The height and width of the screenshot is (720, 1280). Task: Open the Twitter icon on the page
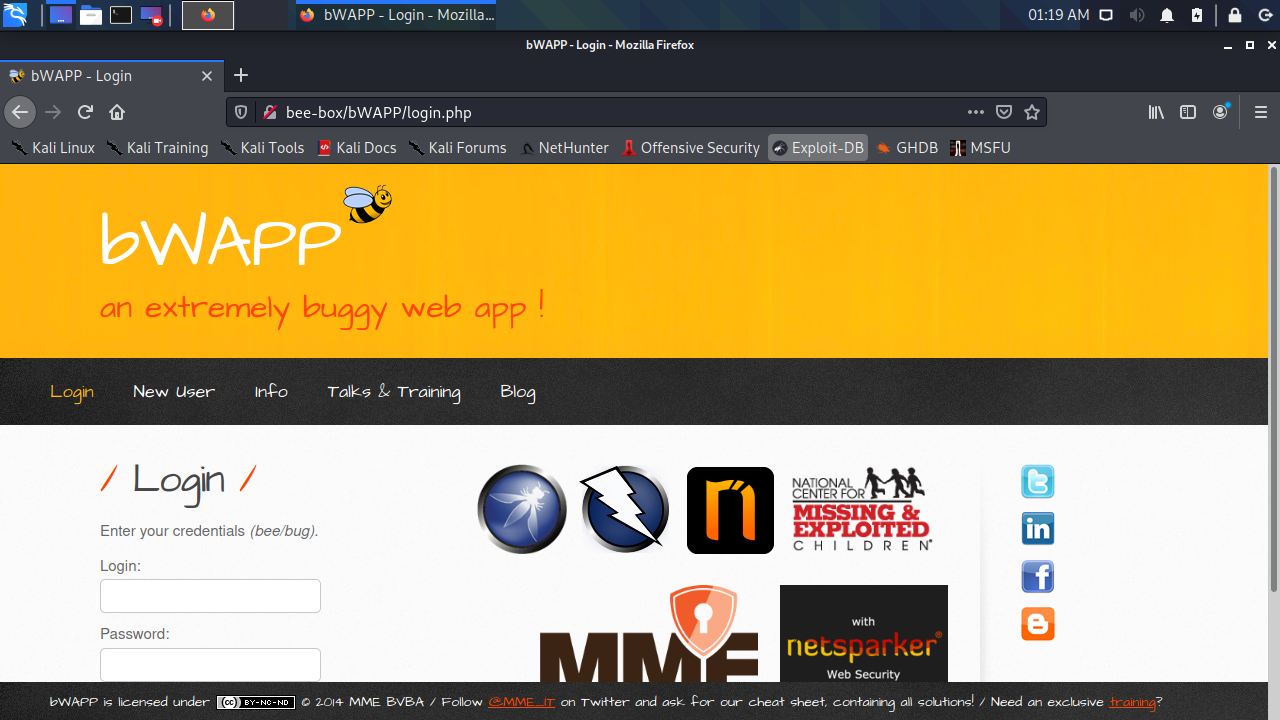point(1038,481)
